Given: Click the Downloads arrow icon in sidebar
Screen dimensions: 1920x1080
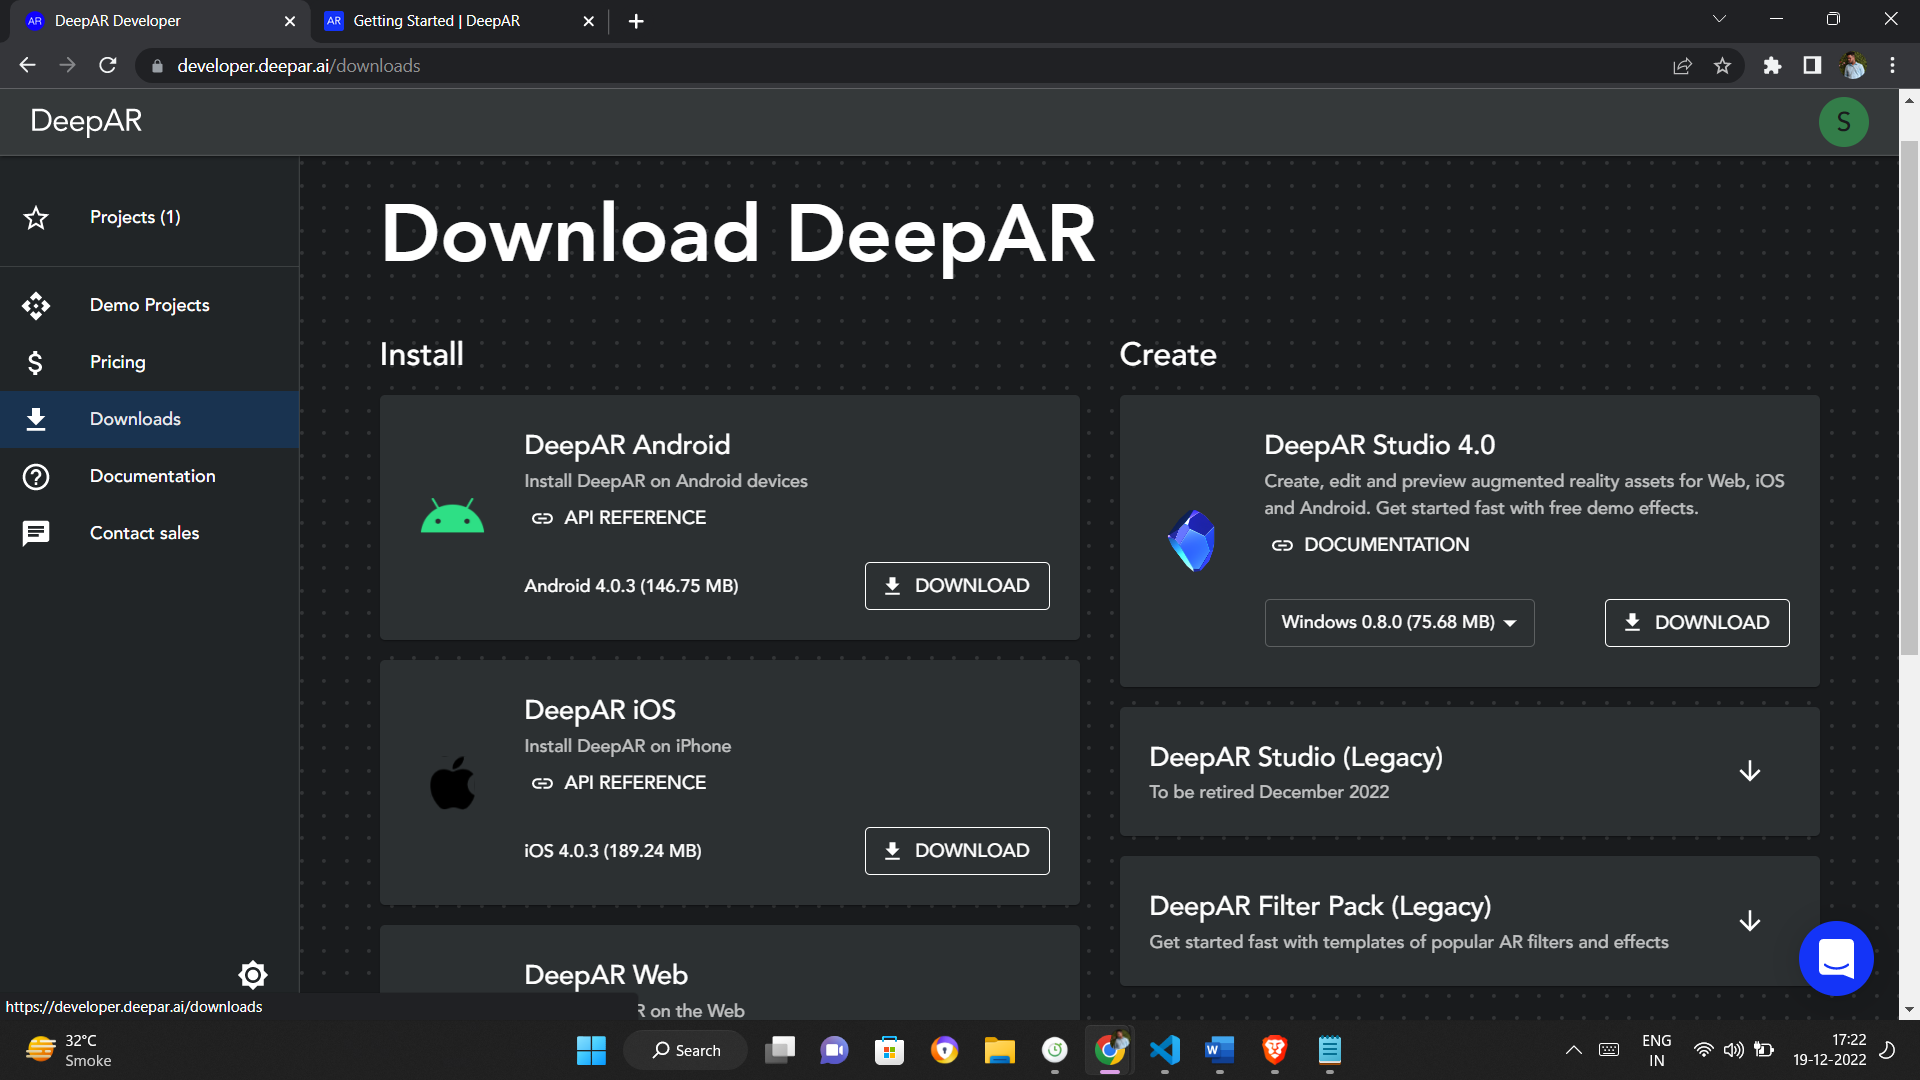Looking at the screenshot, I should 36,419.
